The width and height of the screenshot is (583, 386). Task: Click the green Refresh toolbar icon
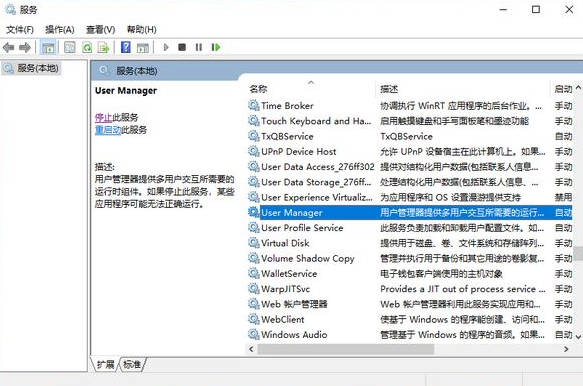(87, 47)
